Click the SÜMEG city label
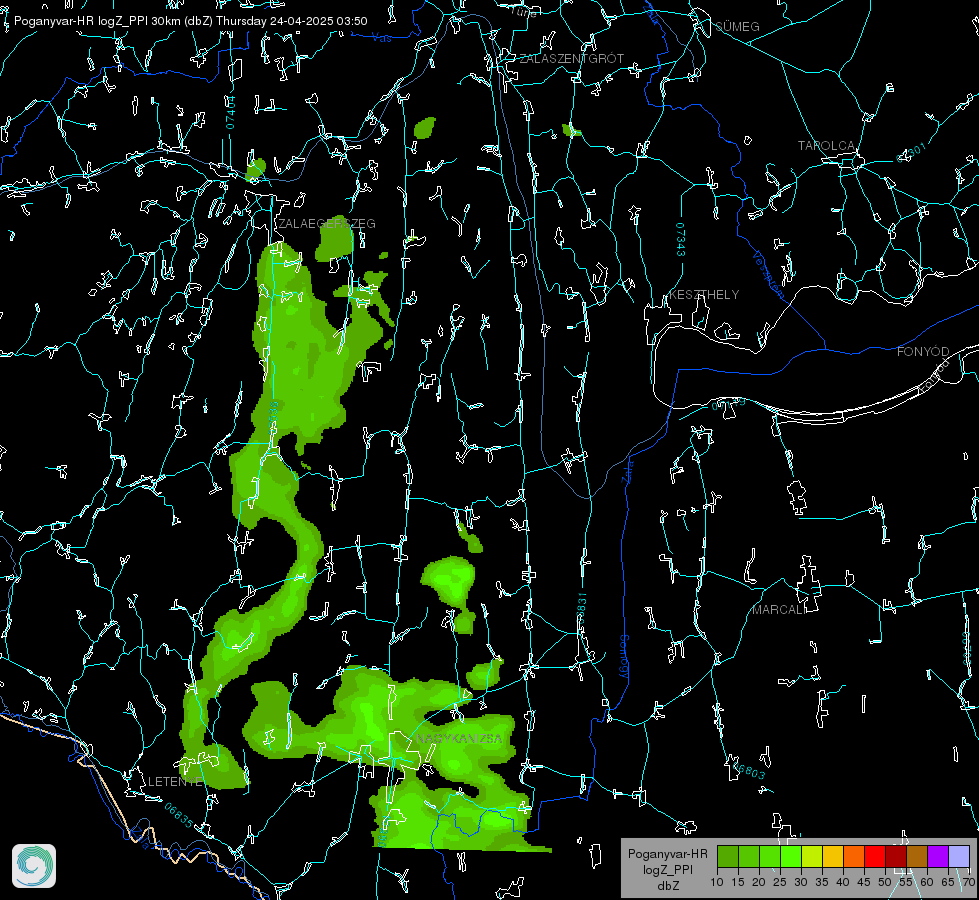Viewport: 979px width, 900px height. click(737, 27)
